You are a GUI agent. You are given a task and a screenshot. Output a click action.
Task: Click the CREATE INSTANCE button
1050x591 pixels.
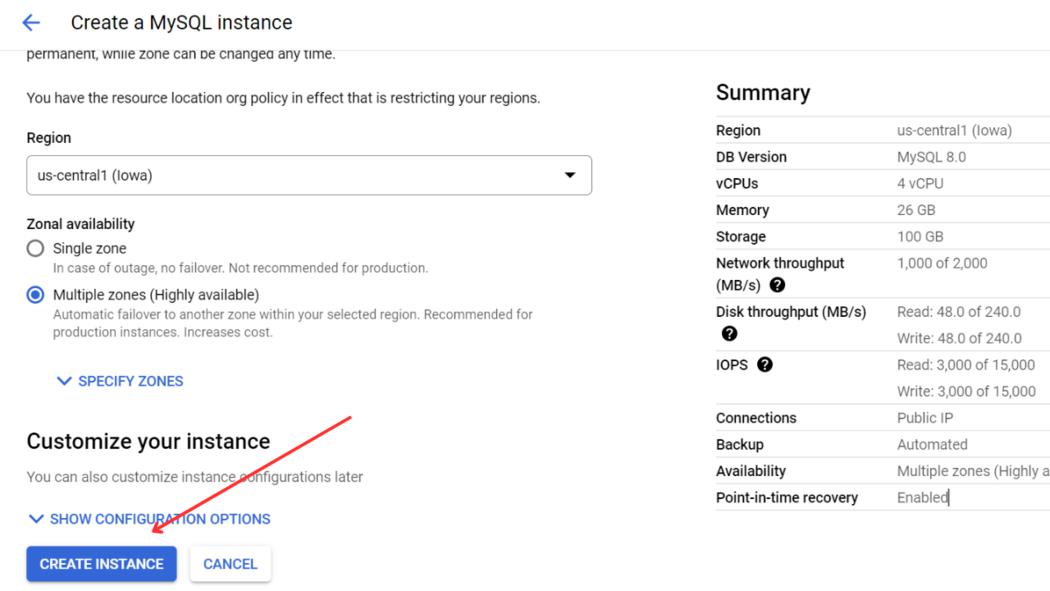coord(101,564)
